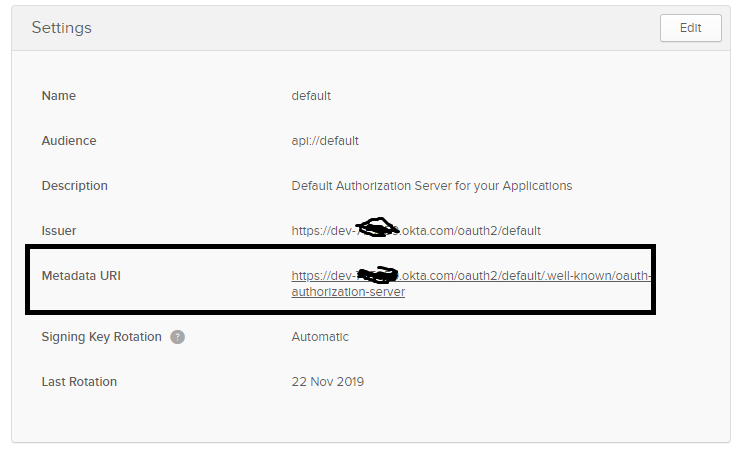Select the Last Rotation field label
749x462 pixels.
pyautogui.click(x=79, y=382)
